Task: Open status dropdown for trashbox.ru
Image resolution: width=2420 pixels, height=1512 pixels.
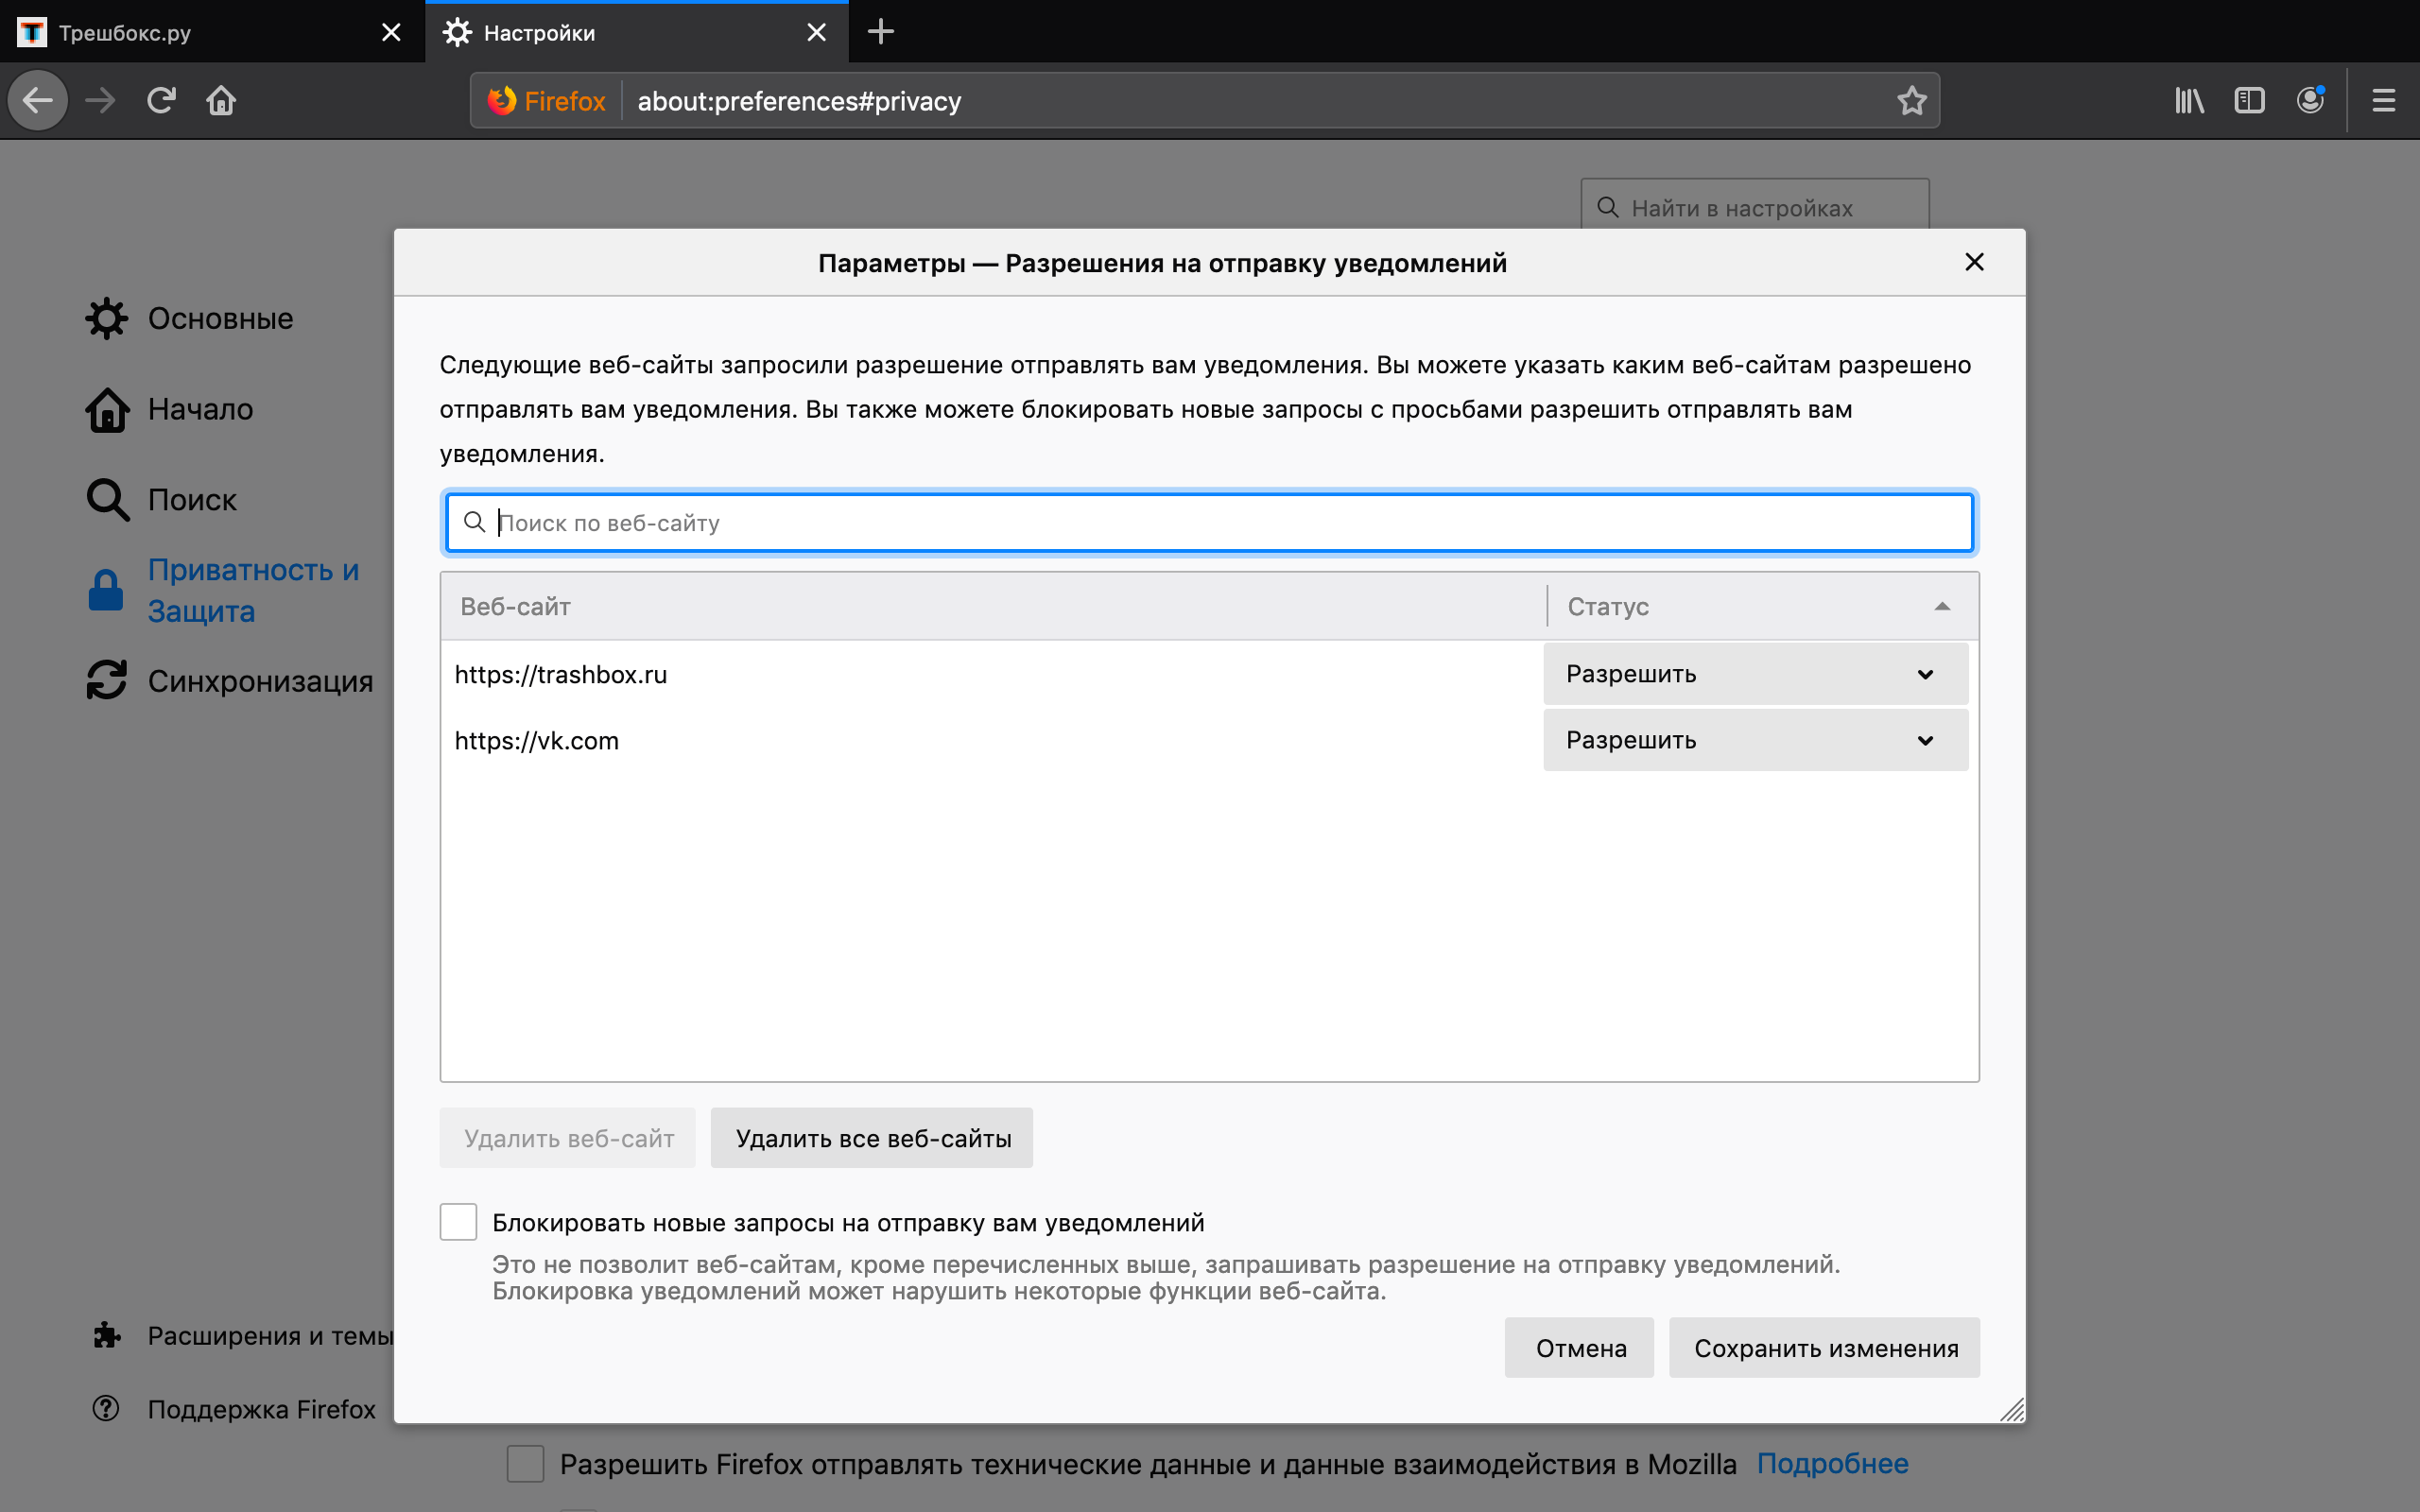Action: [x=1755, y=674]
